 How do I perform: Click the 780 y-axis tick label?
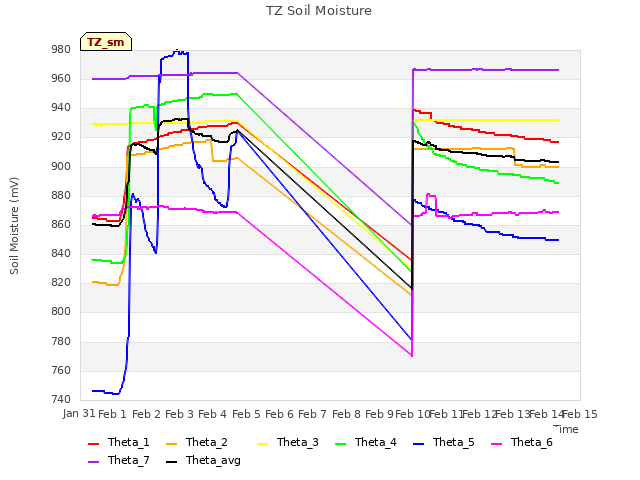(61, 342)
